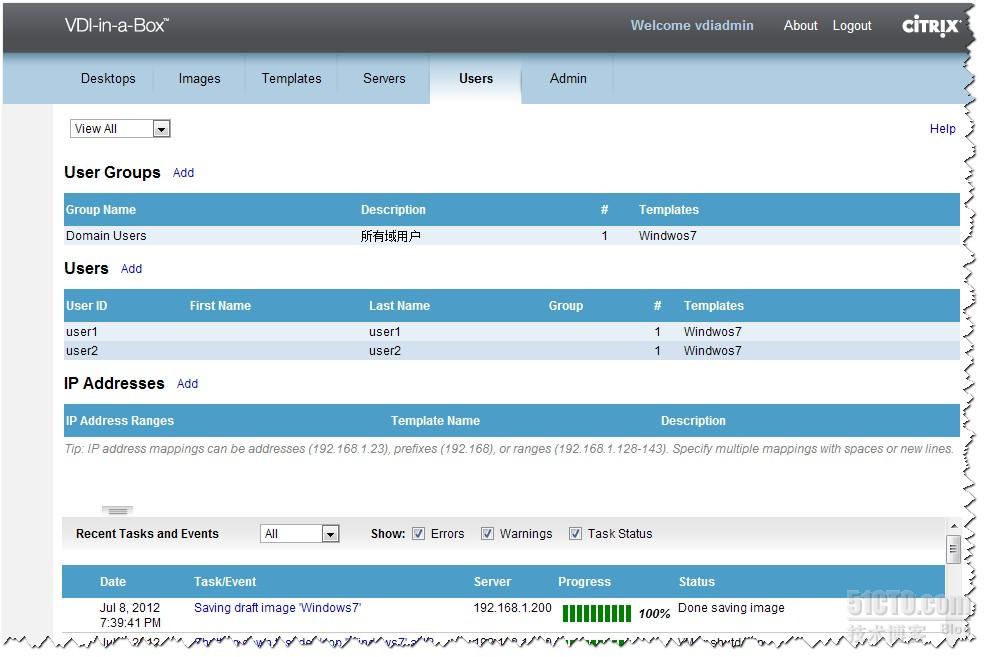Click the user2 User ID cell
This screenshot has width=985, height=657.
82,350
